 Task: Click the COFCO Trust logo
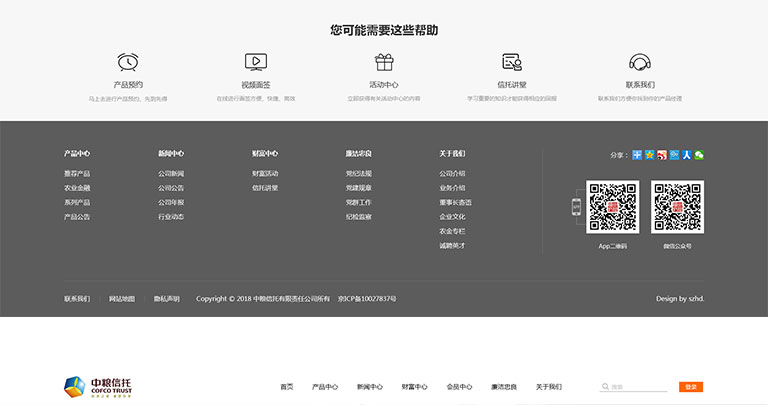point(98,386)
